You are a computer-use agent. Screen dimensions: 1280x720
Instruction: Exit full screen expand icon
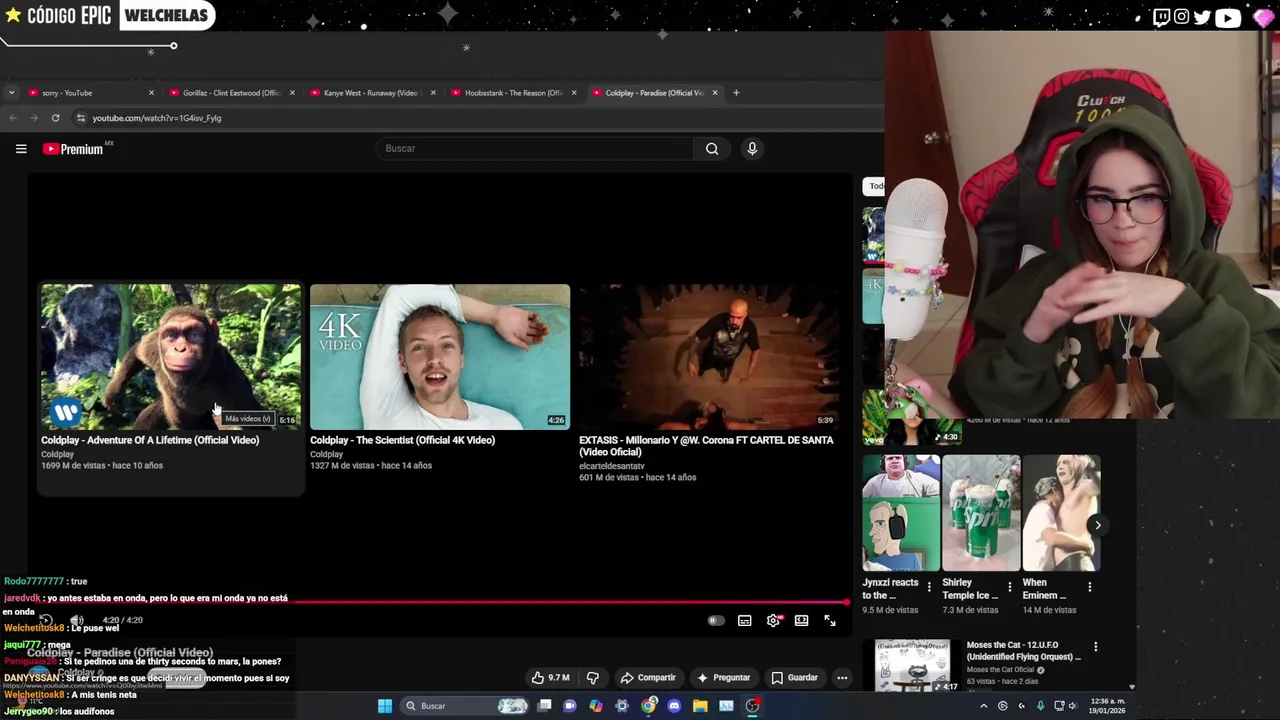830,621
